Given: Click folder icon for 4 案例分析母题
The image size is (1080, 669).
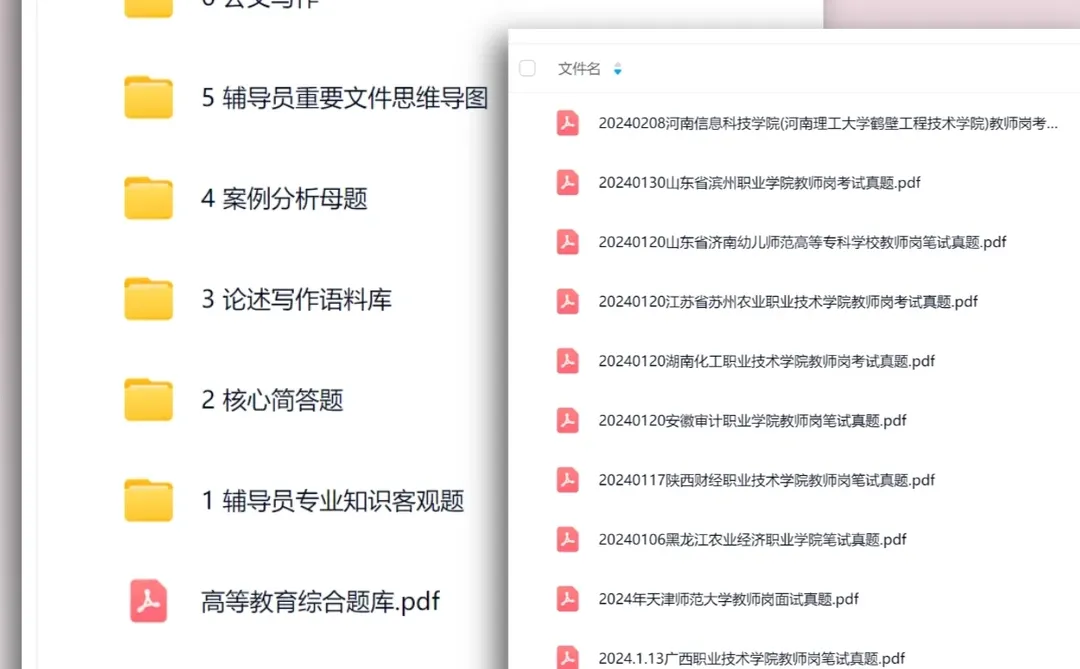Looking at the screenshot, I should [148, 199].
